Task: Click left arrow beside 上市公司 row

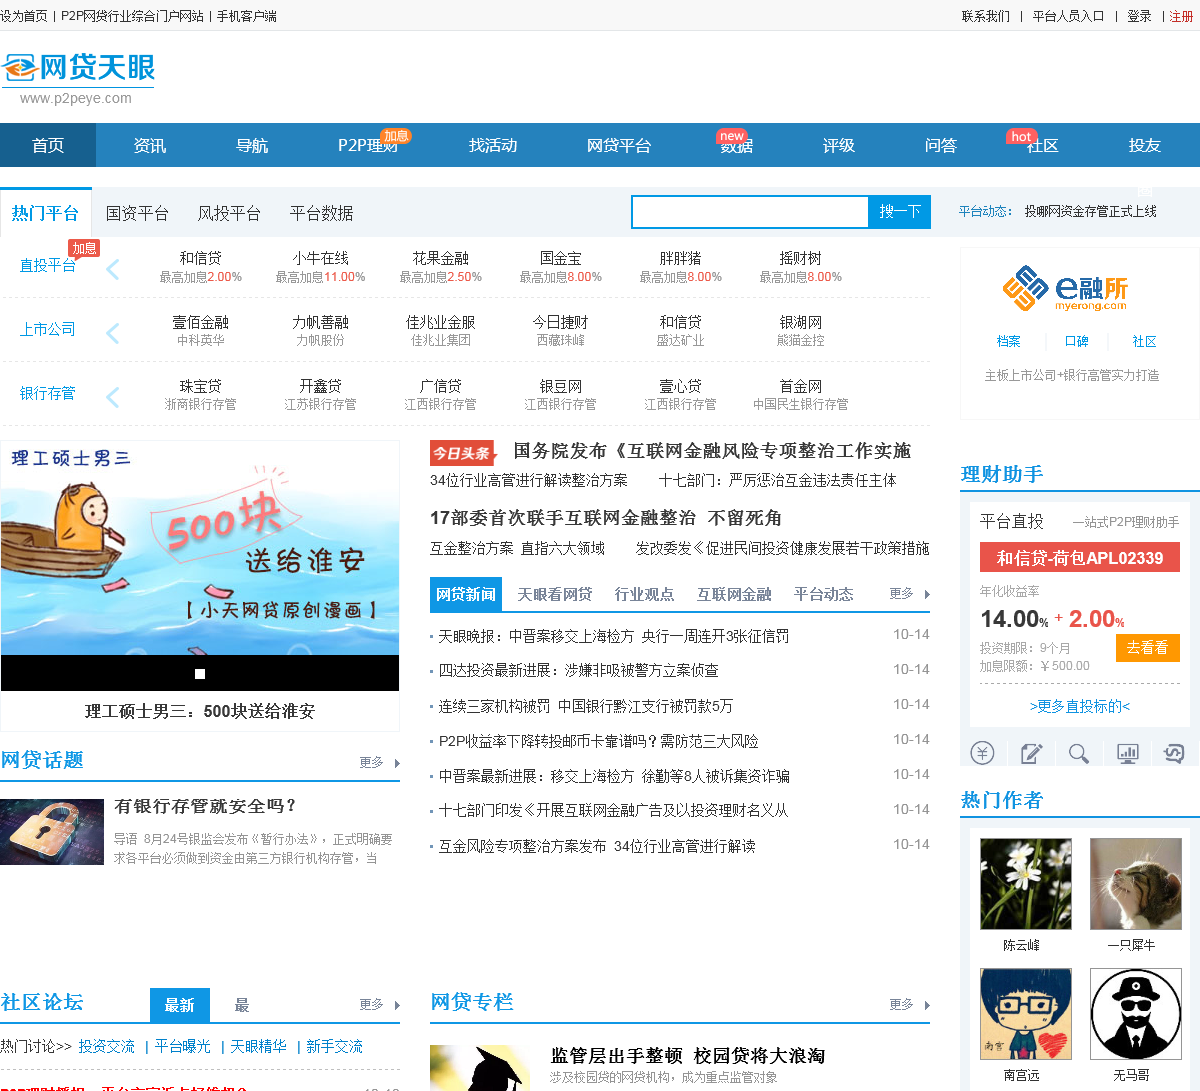Action: (112, 333)
